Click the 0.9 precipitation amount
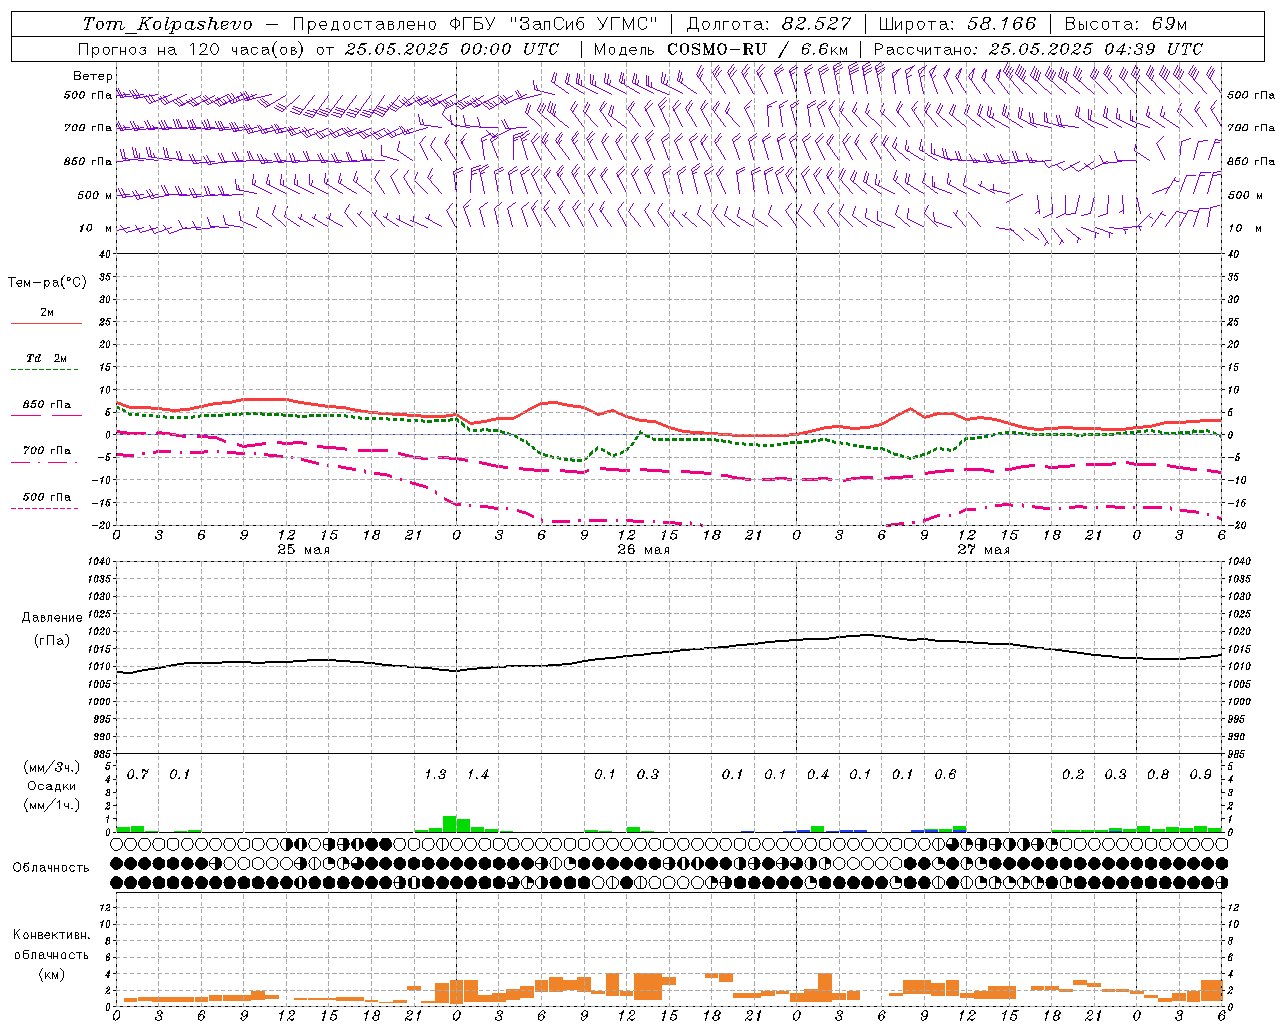 tap(1200, 775)
